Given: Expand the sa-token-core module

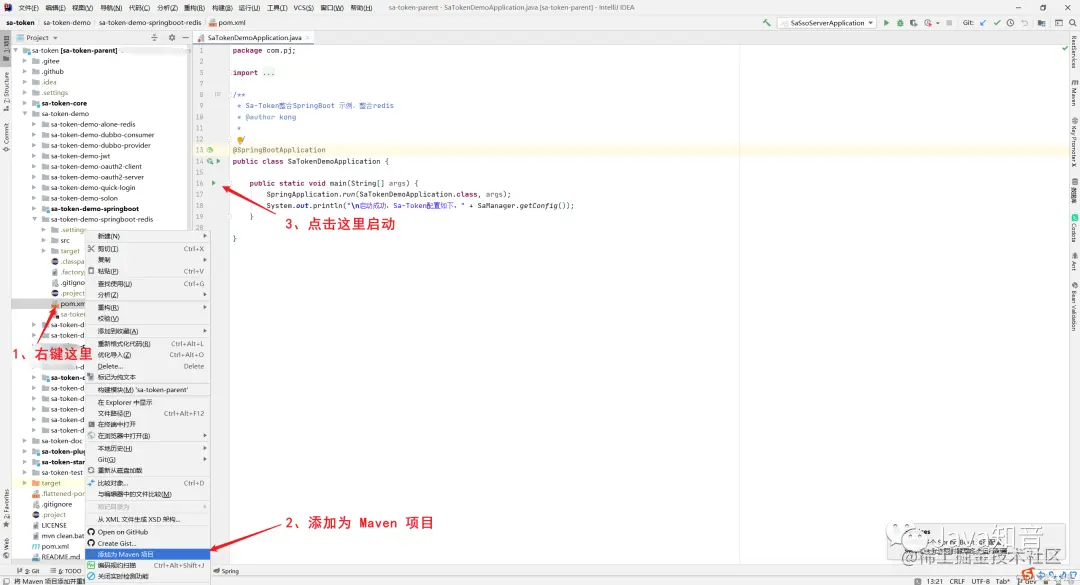Looking at the screenshot, I should 25,103.
